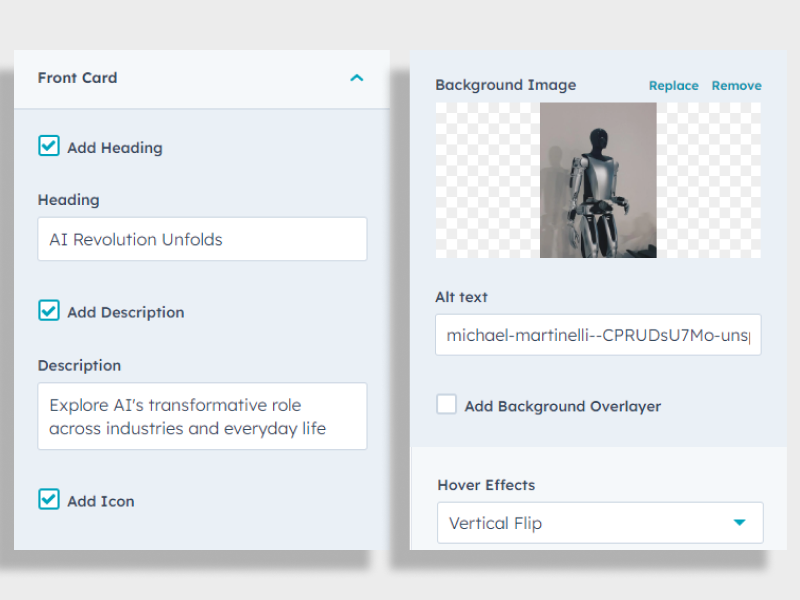
Task: Click the Add Icon label text
Action: (100, 501)
